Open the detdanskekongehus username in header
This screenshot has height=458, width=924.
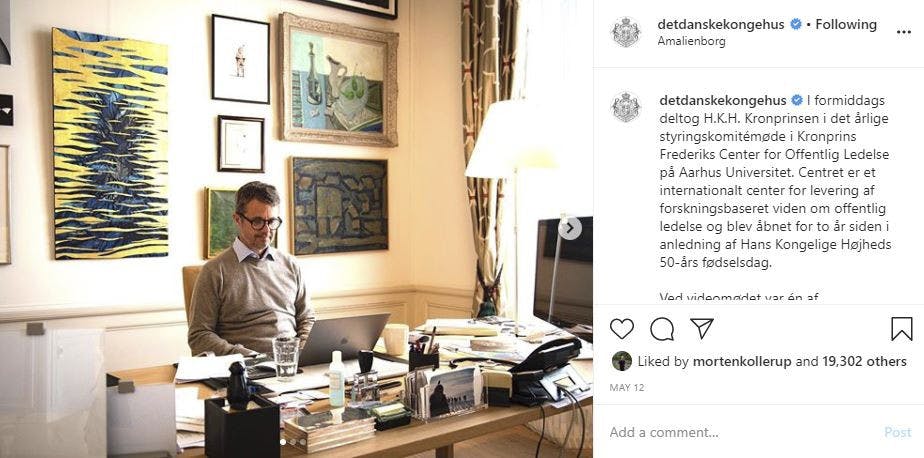721,24
